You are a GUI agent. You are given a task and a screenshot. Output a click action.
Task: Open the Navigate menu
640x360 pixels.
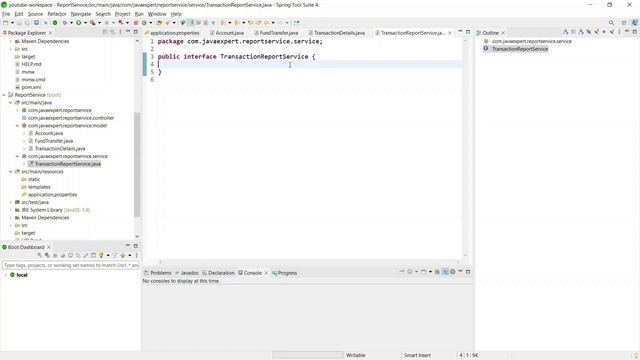pyautogui.click(x=81, y=14)
